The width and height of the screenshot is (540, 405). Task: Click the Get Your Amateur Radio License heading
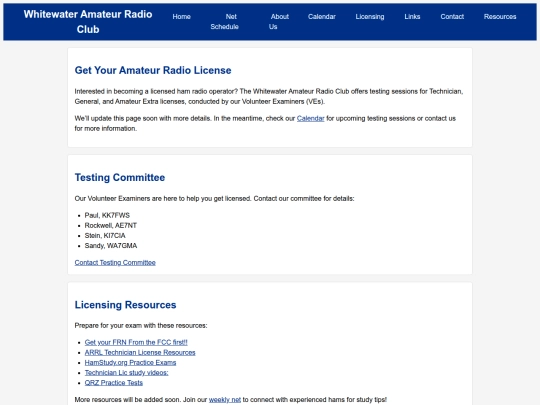(x=153, y=70)
